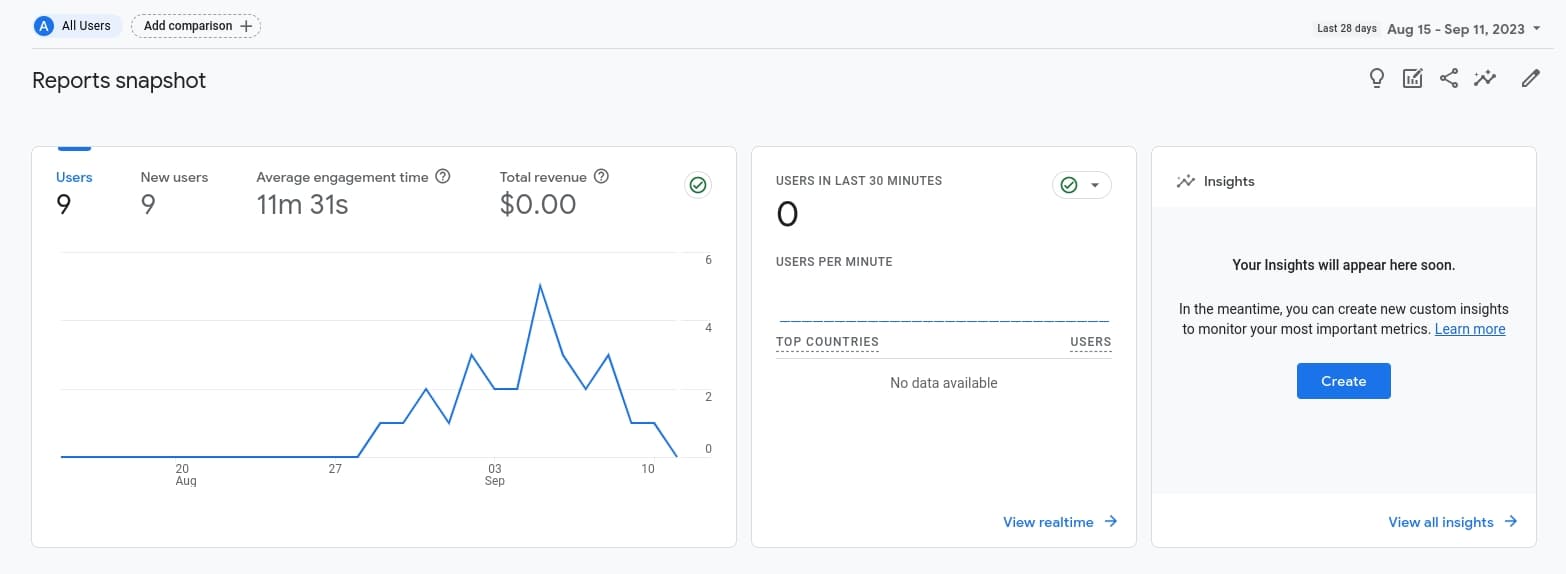
Task: Open the date range dropdown
Action: click(1463, 29)
